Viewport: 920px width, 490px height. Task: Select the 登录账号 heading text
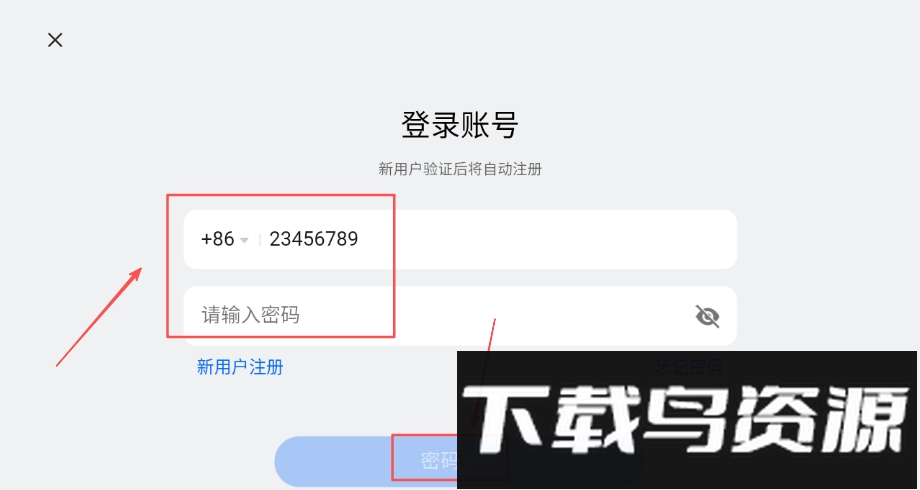(460, 125)
